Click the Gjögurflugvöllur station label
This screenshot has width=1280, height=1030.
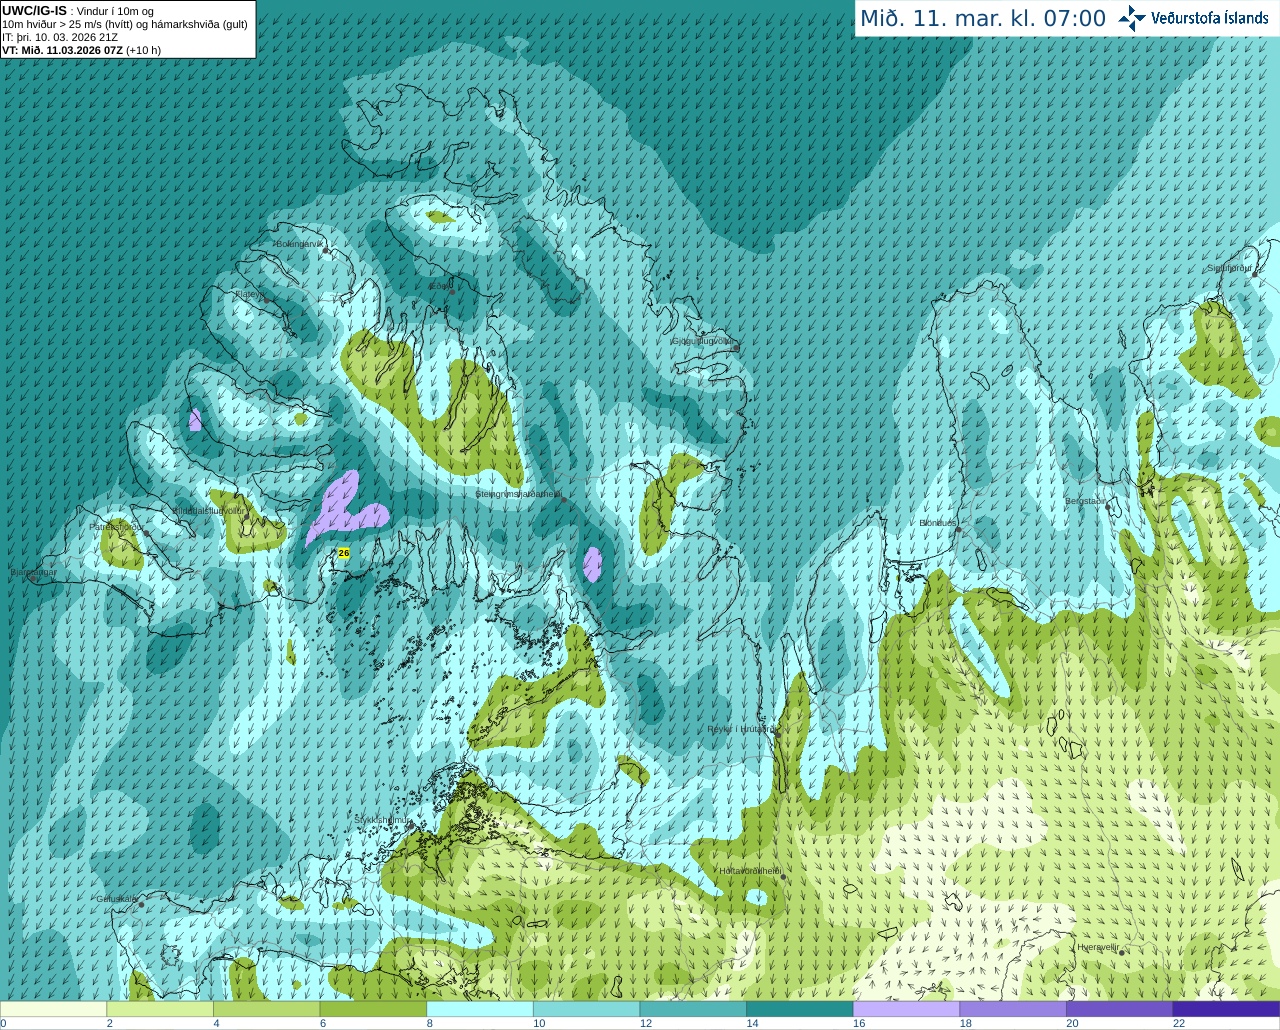click(x=703, y=341)
